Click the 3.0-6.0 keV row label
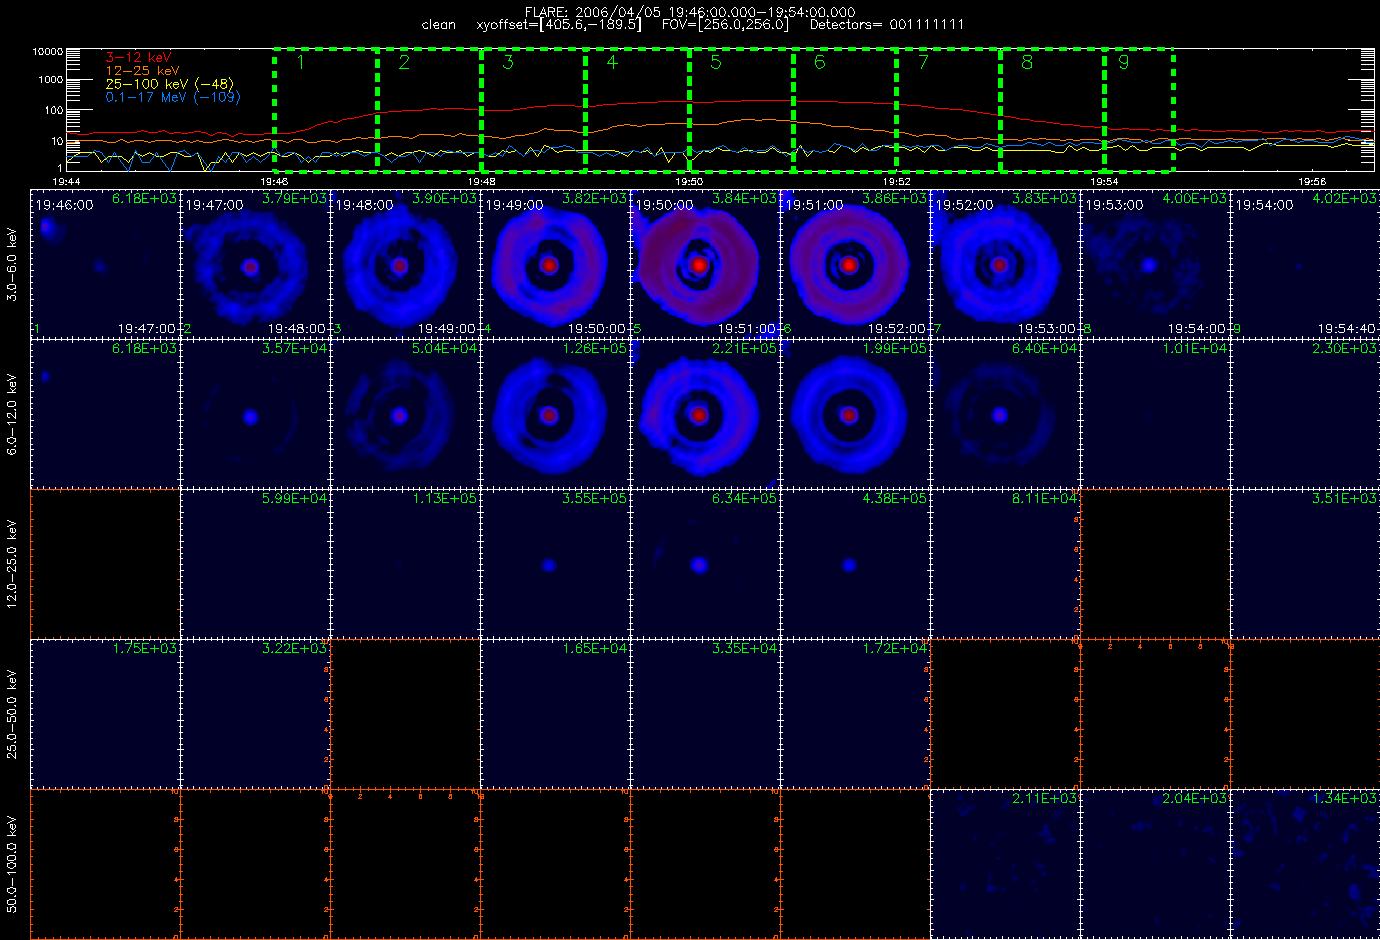 [x=12, y=265]
